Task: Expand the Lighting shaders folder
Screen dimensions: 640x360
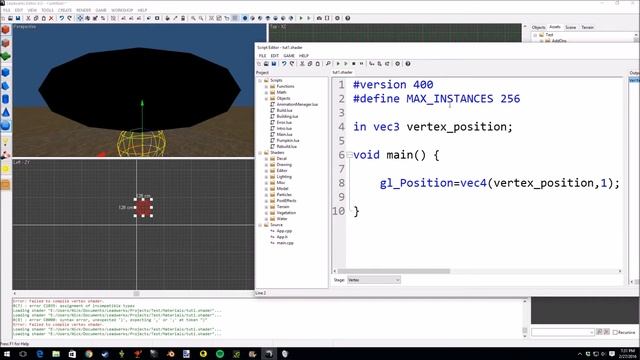Action: pyautogui.click(x=267, y=177)
